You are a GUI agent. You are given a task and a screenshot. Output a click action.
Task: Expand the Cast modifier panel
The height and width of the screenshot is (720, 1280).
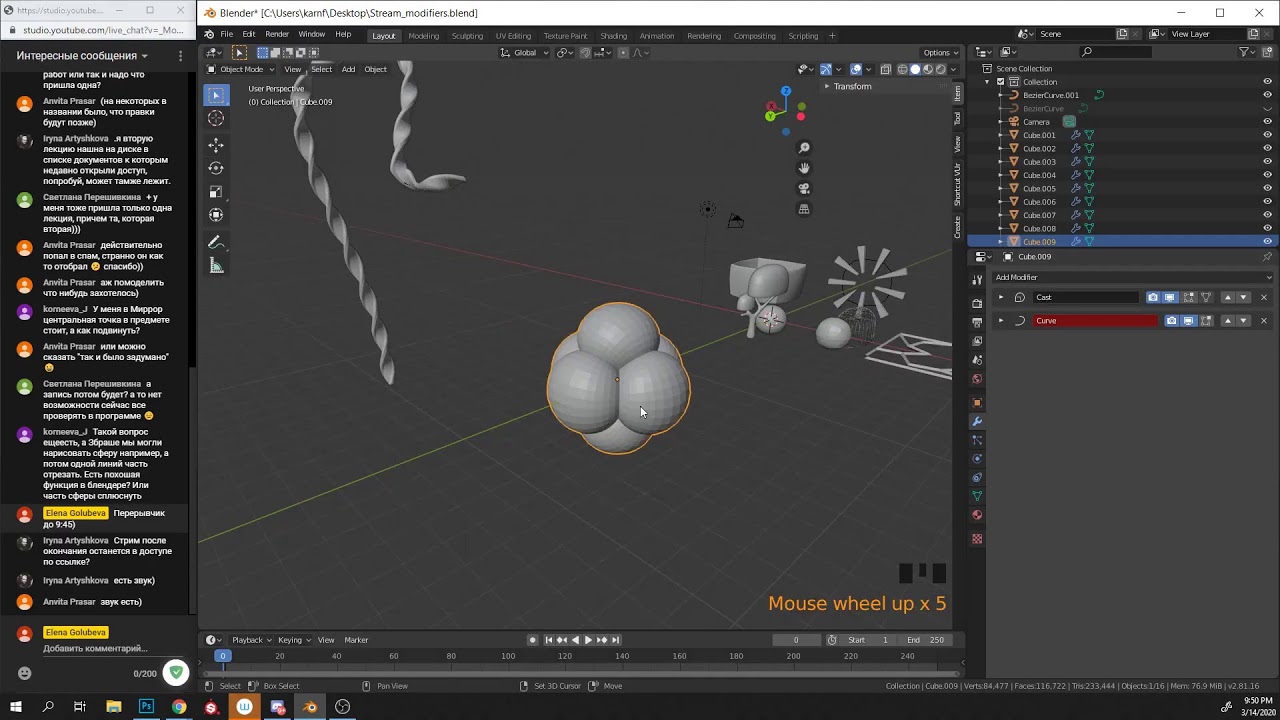[1001, 297]
